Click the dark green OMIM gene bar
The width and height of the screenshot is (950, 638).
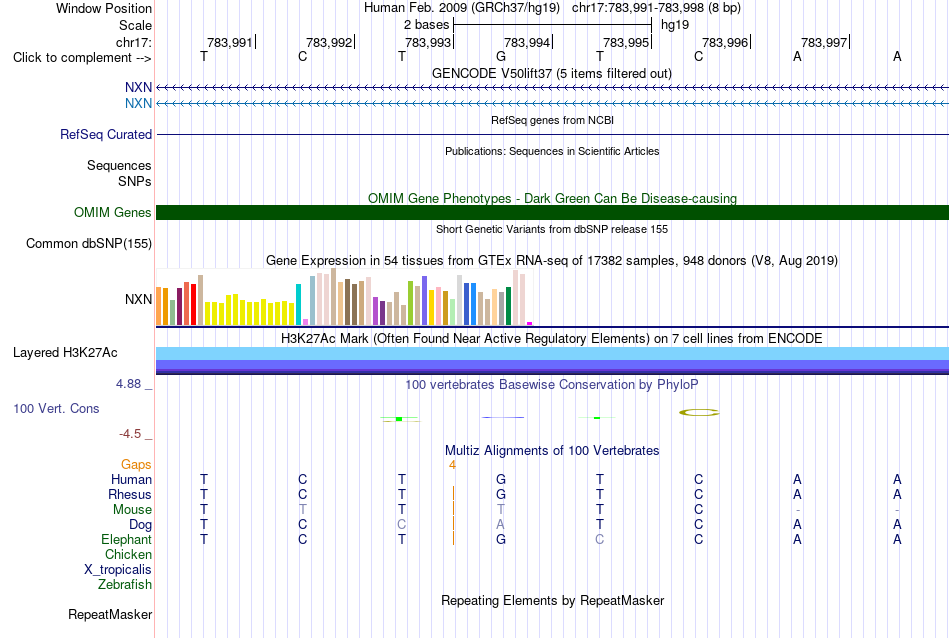(552, 213)
